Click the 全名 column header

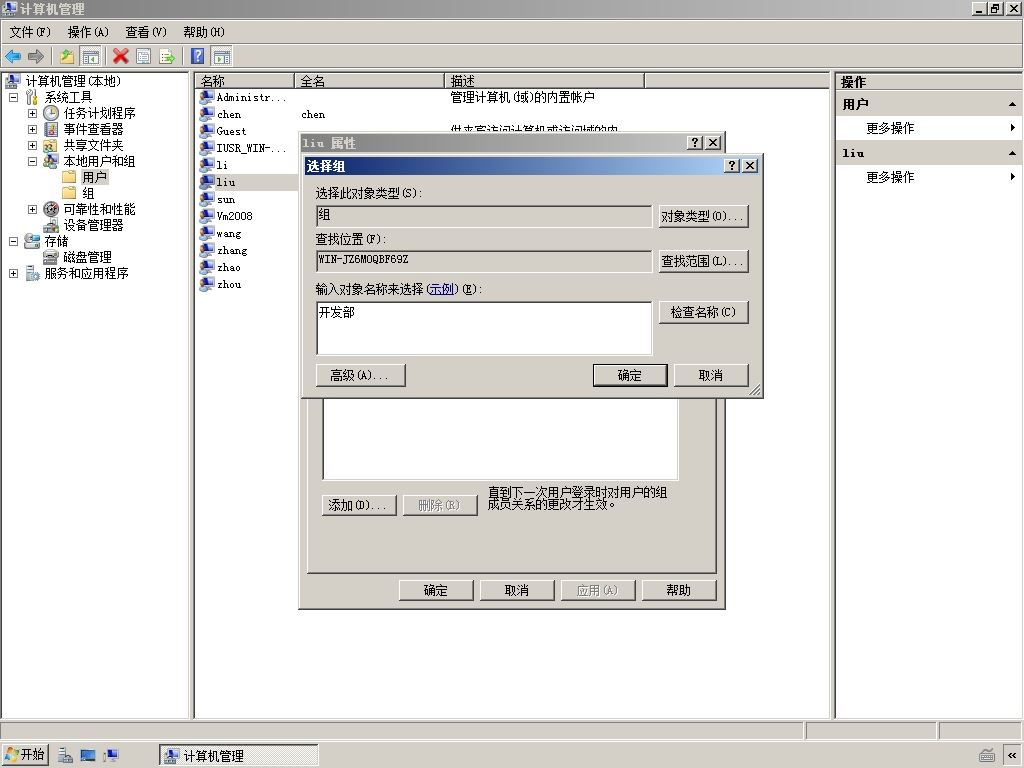pyautogui.click(x=370, y=81)
